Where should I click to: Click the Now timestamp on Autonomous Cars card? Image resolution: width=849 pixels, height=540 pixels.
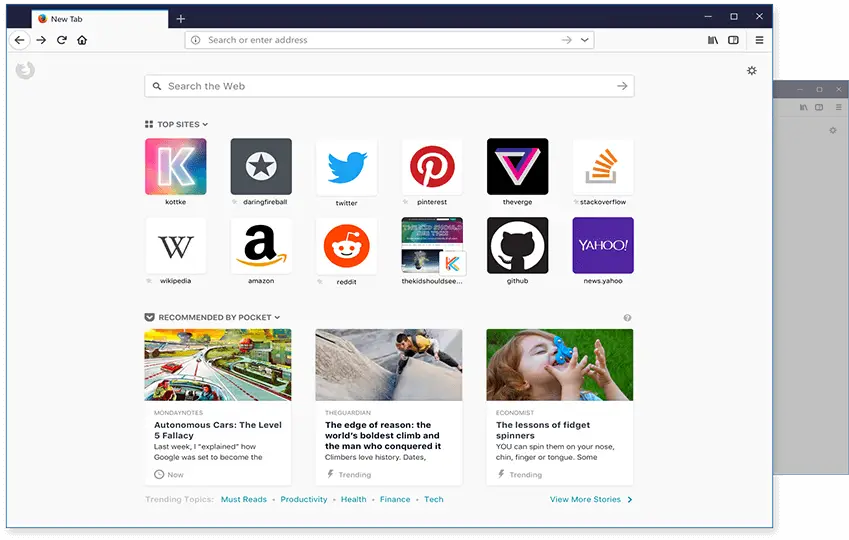pyautogui.click(x=175, y=475)
